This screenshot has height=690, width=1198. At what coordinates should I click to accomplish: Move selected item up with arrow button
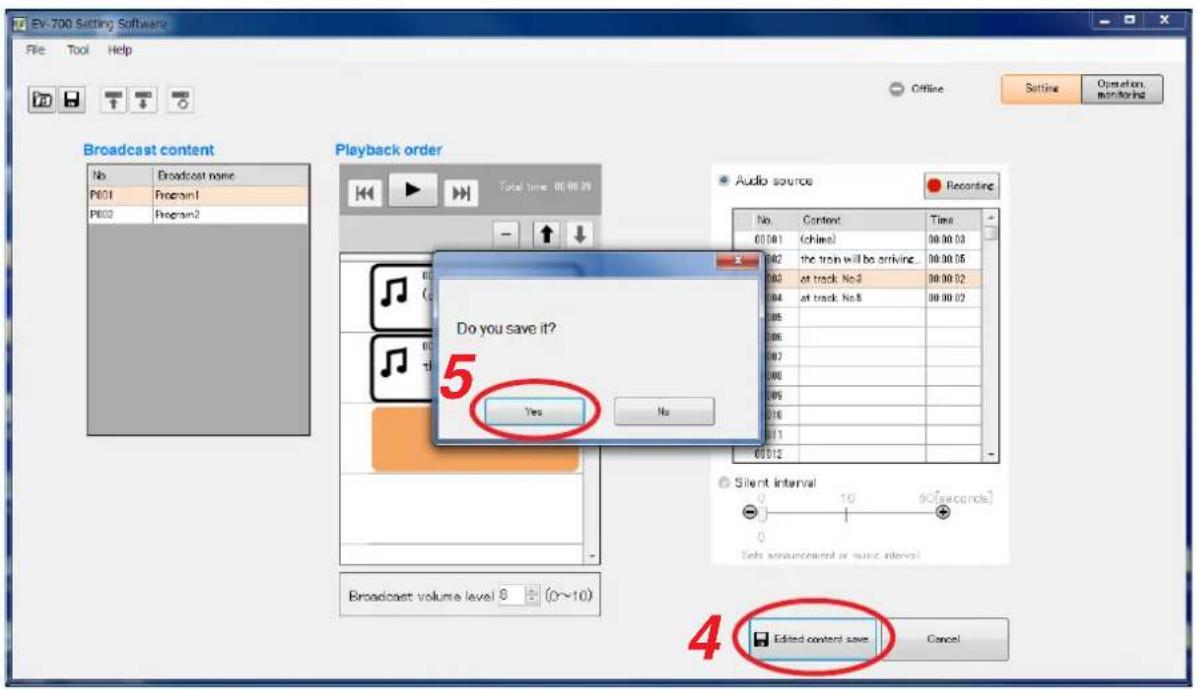546,234
